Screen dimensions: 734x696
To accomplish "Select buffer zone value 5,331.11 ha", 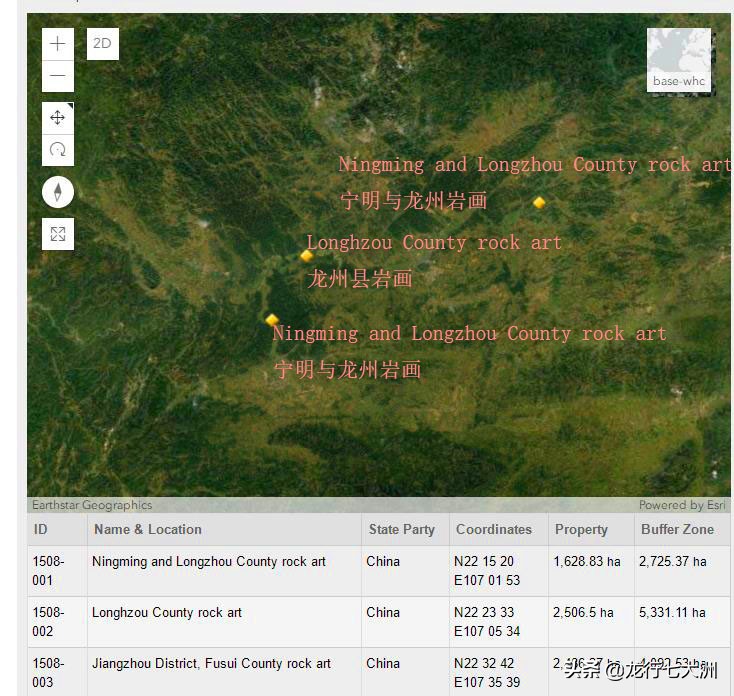I will coord(672,612).
